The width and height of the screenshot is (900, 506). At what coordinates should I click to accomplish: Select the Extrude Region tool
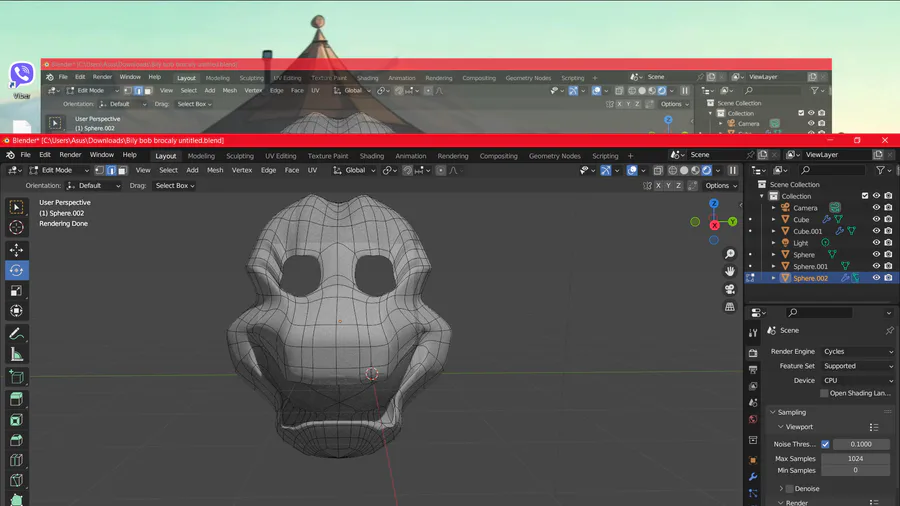[x=16, y=399]
